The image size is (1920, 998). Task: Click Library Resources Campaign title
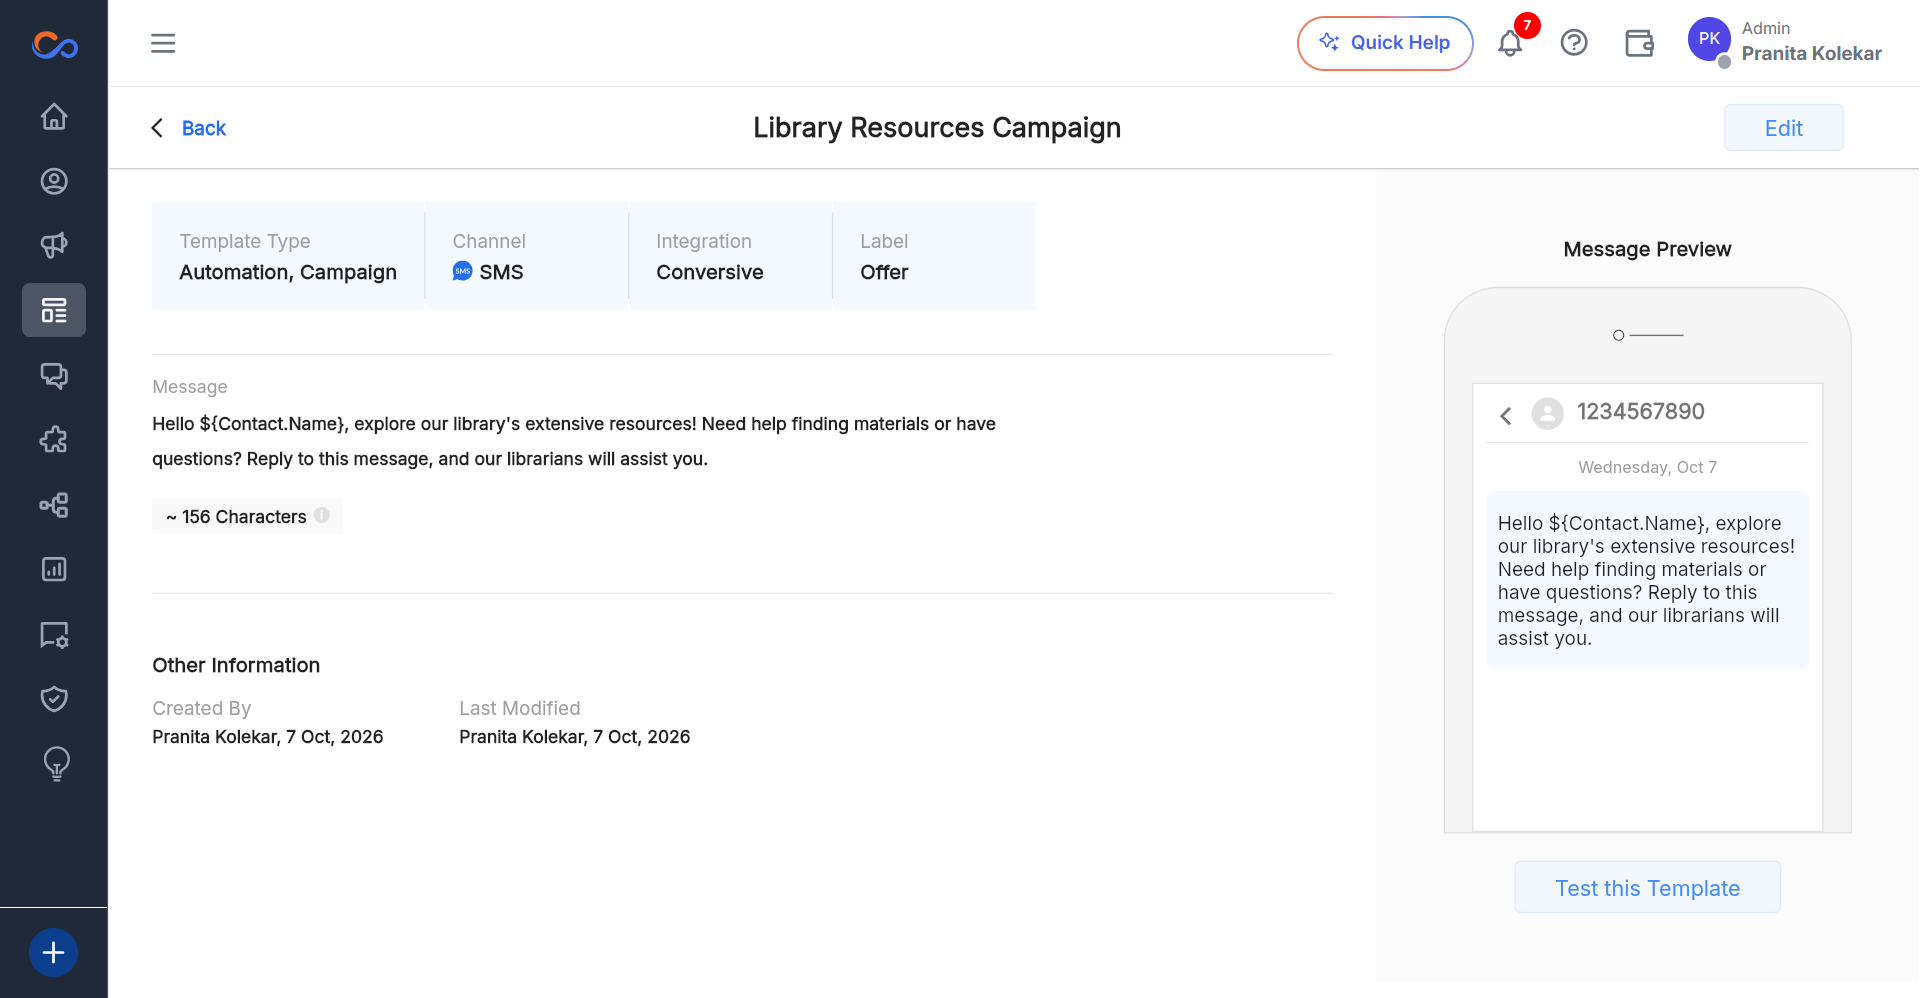point(937,128)
